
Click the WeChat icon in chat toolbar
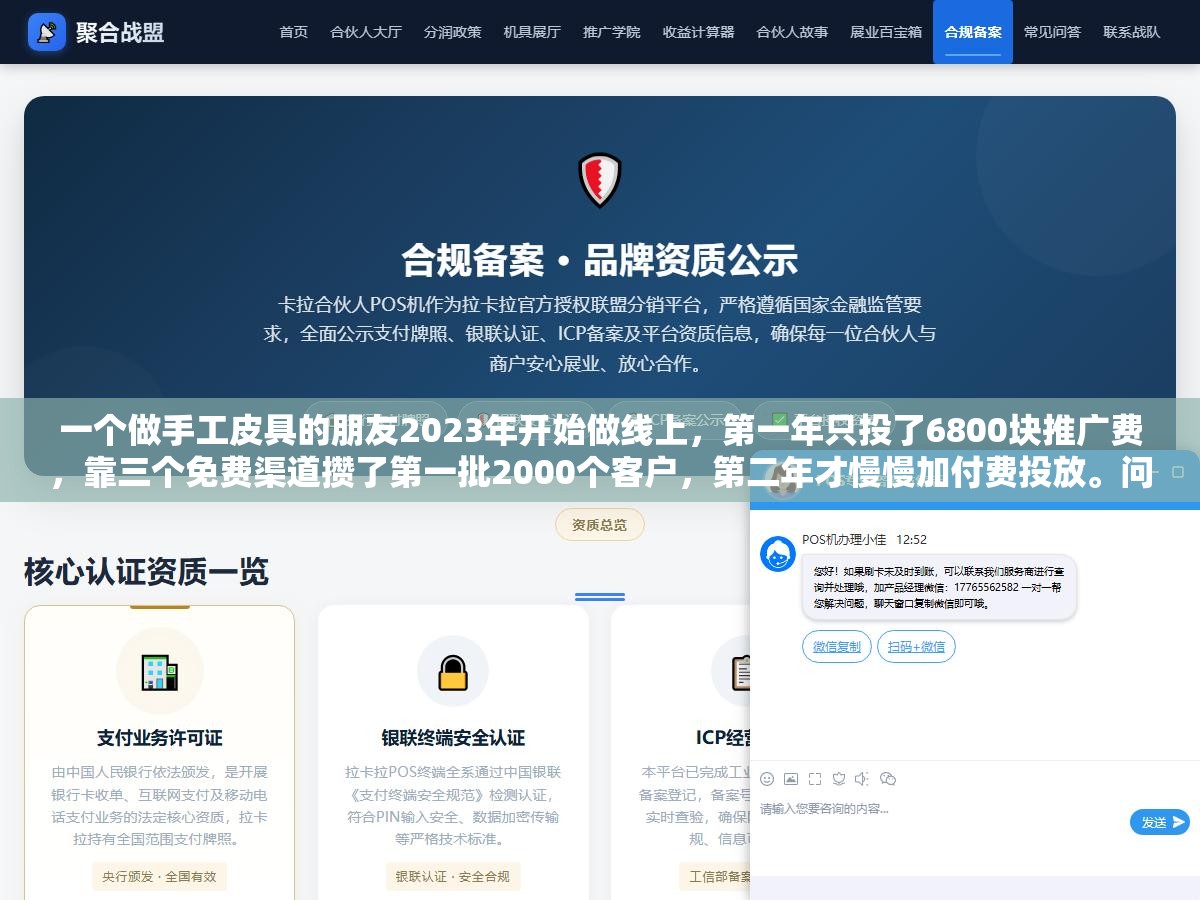coord(888,778)
